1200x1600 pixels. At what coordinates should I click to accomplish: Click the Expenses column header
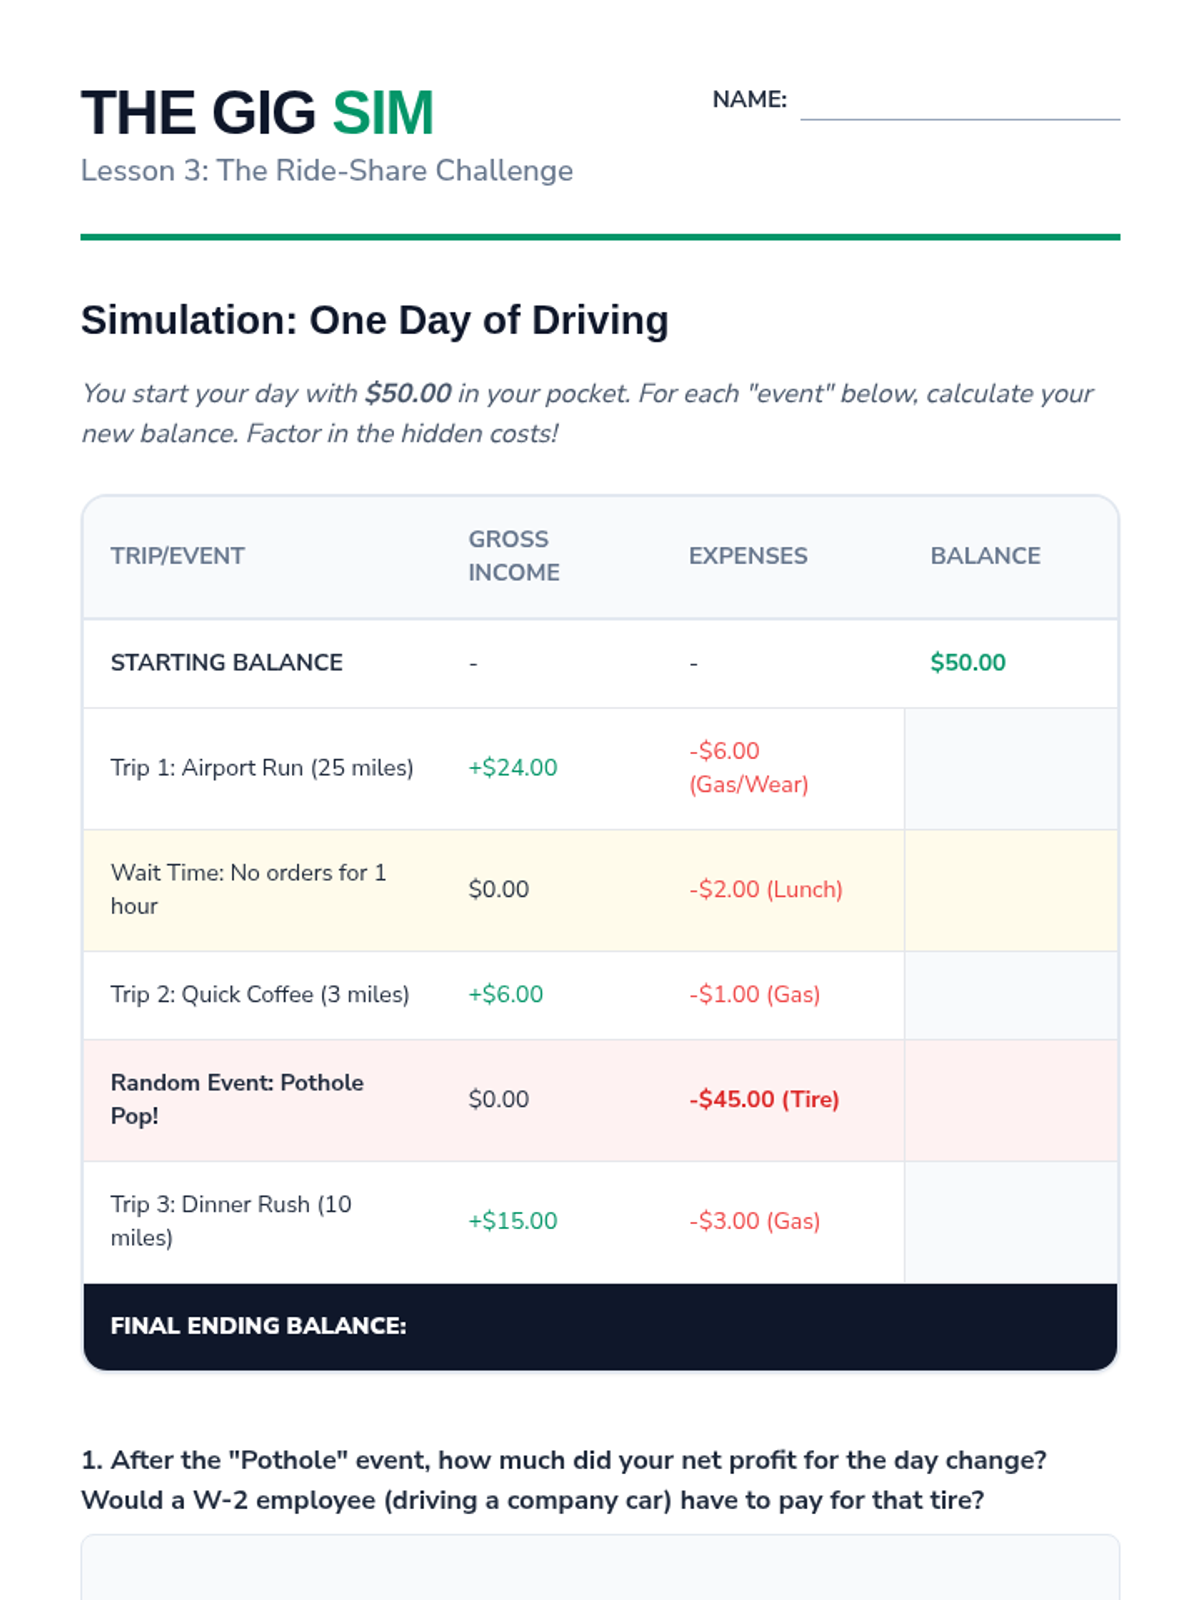748,556
